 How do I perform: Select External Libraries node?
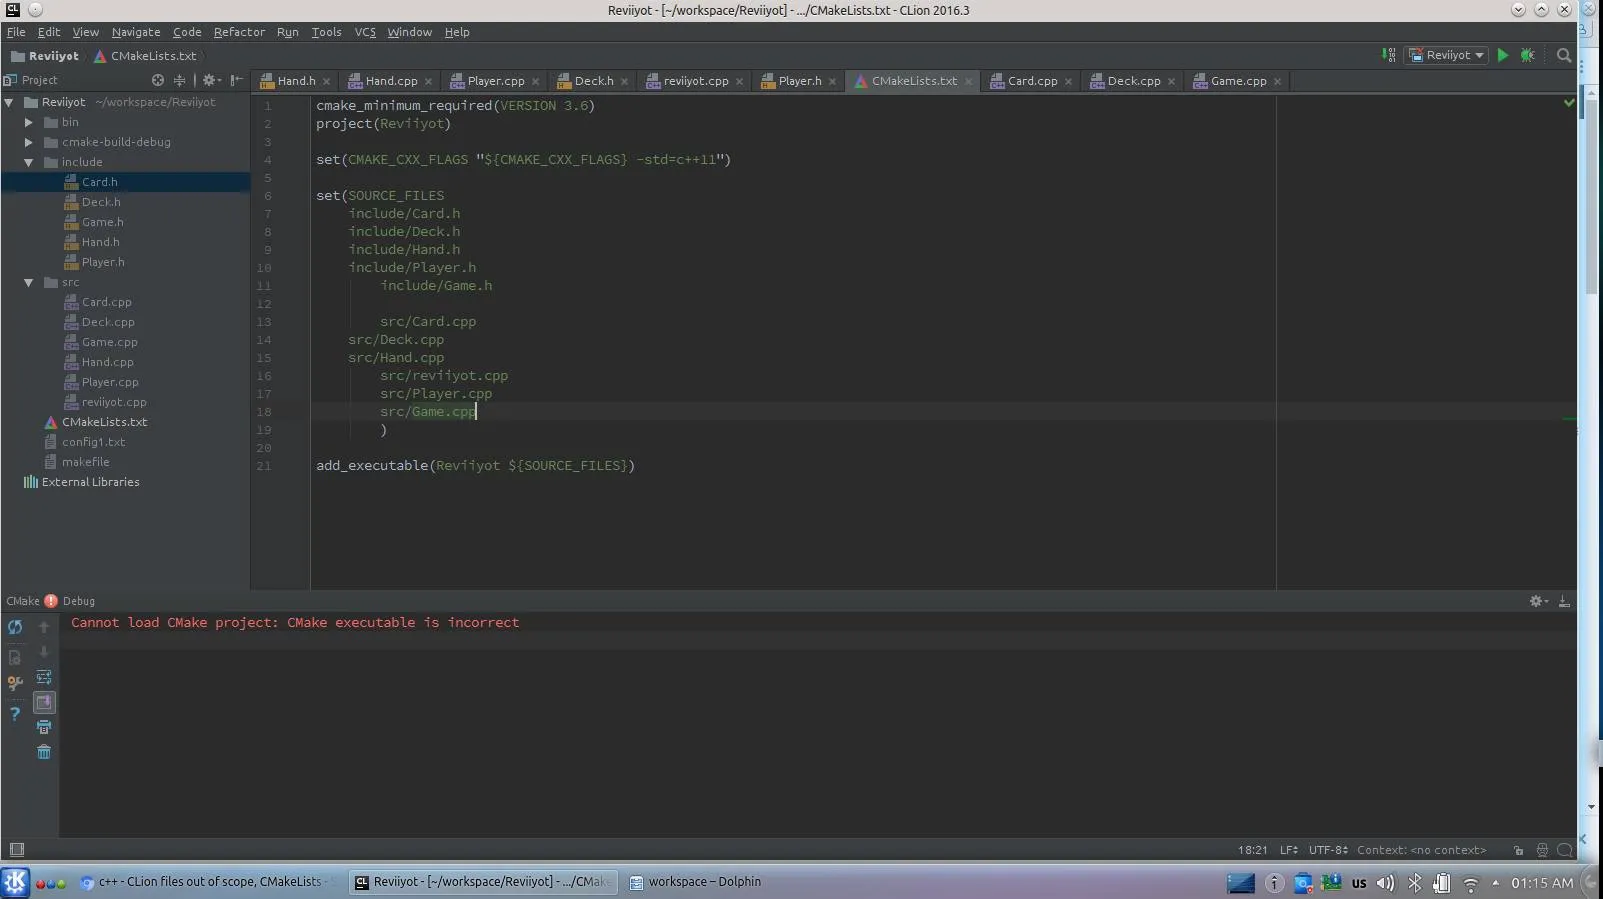90,482
